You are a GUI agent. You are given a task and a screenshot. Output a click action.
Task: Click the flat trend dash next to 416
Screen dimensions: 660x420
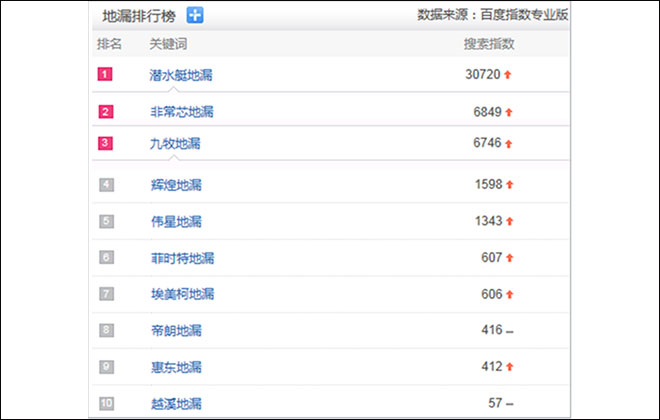pos(510,332)
